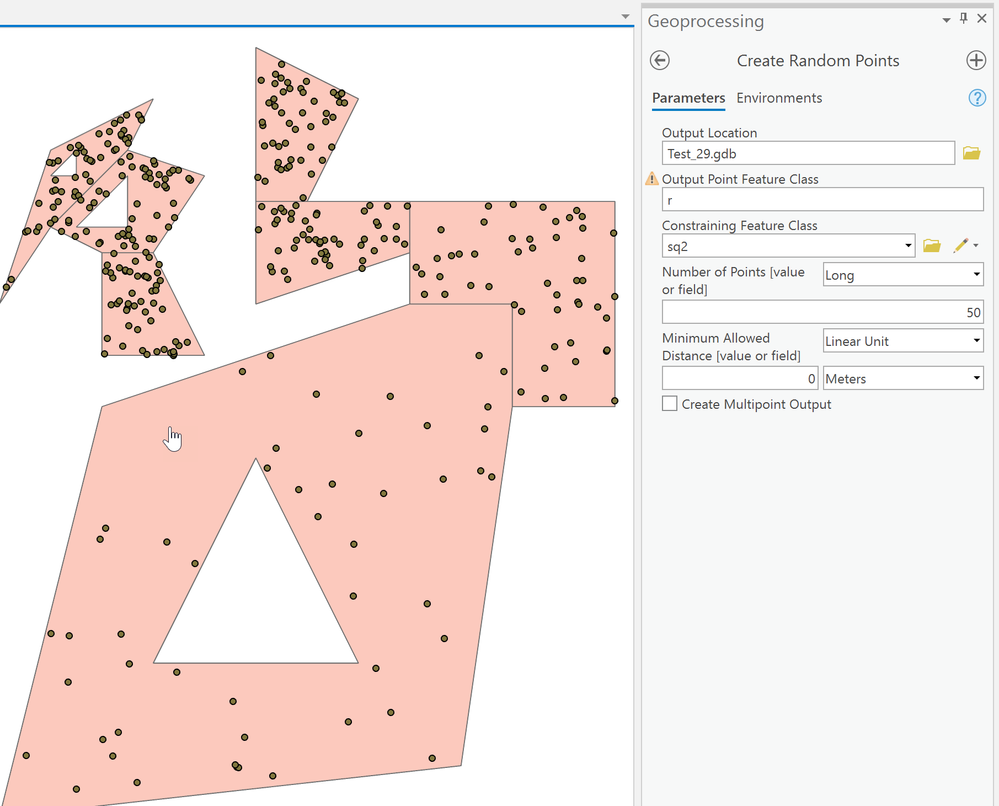Viewport: 999px width, 806px height.
Task: Click the plus icon beside Create Random Points
Action: coord(976,61)
